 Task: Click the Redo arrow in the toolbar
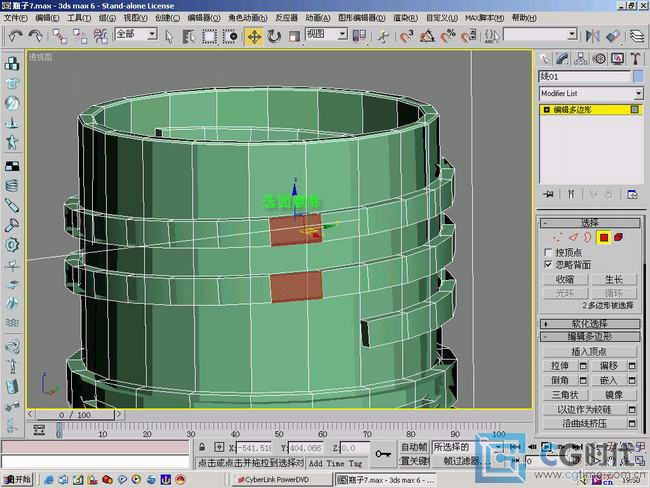pyautogui.click(x=36, y=36)
